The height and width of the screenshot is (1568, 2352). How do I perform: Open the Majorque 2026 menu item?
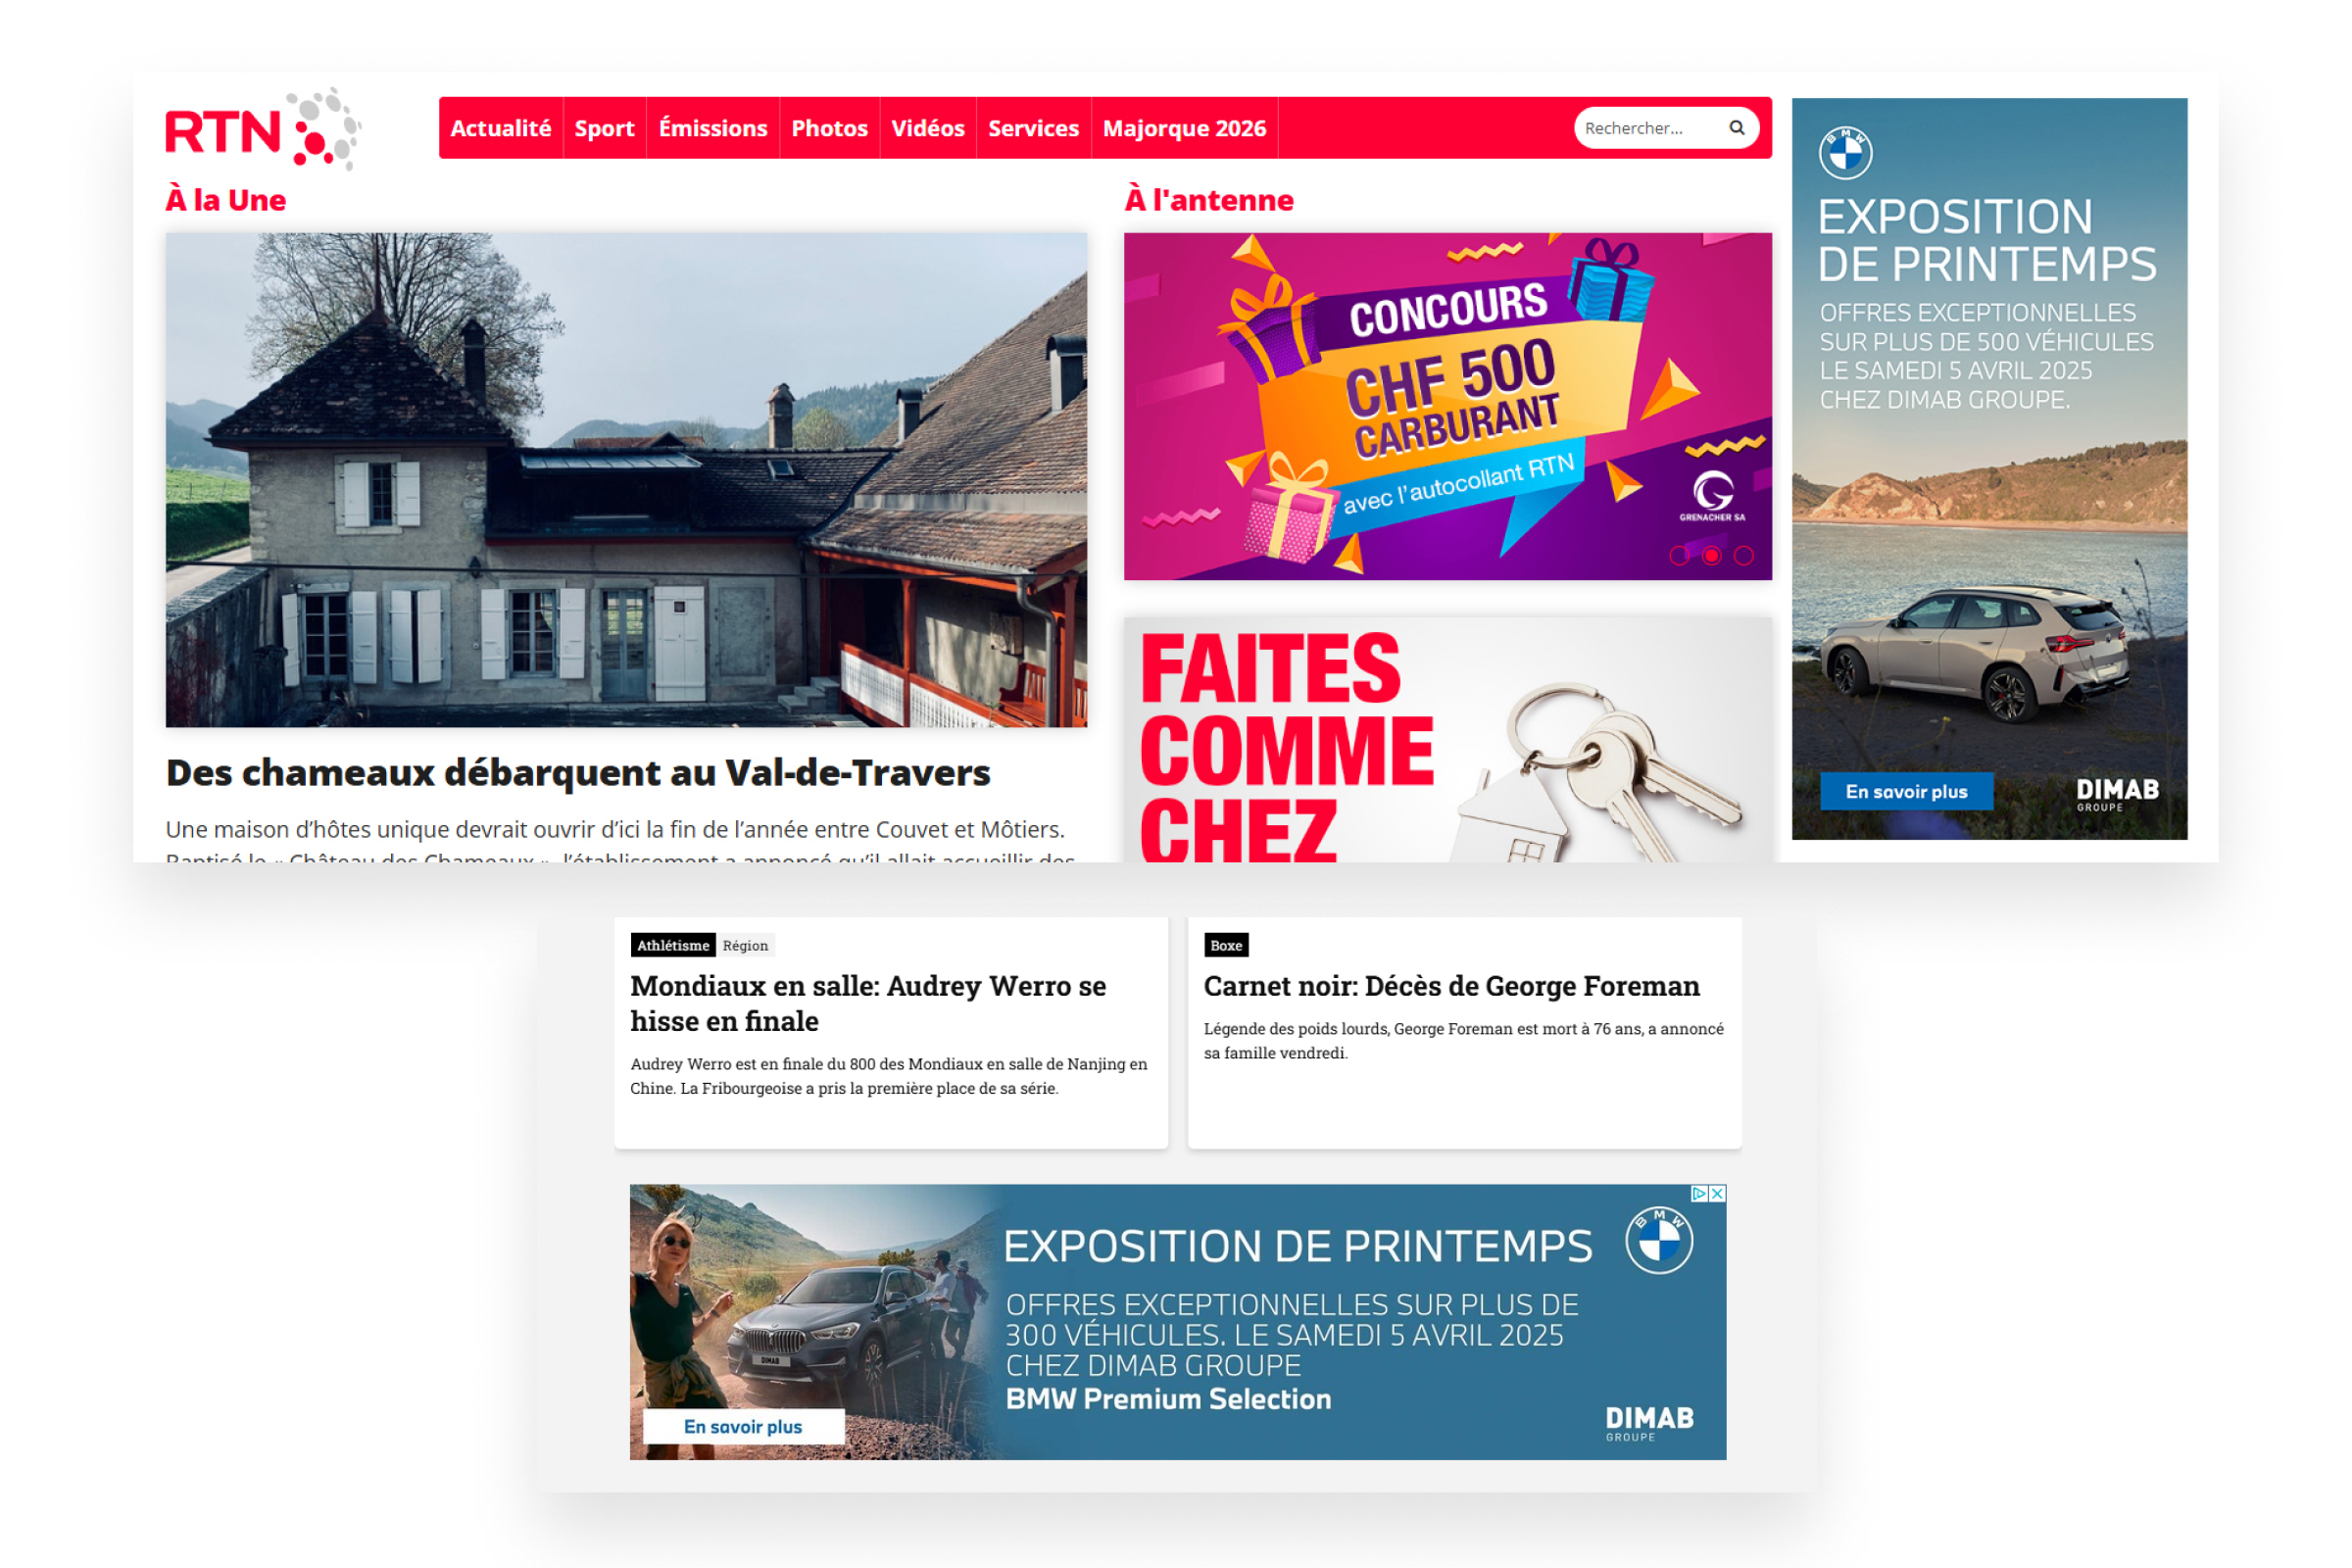pos(1184,128)
